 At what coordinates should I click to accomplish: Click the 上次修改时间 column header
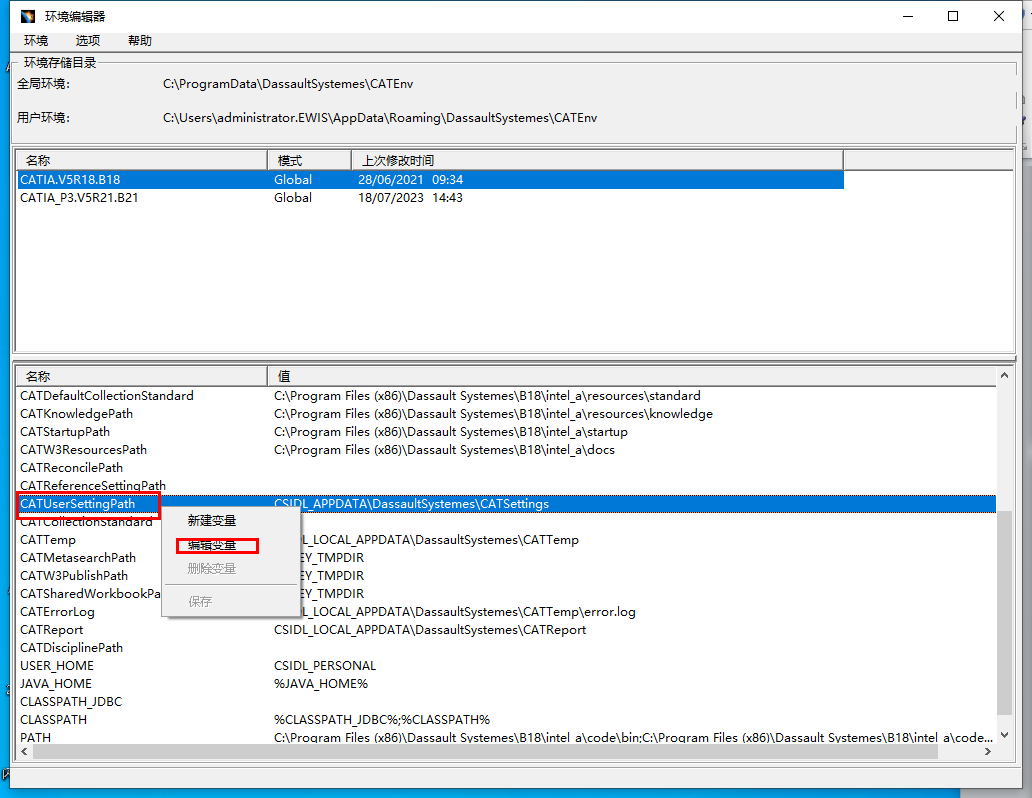click(598, 160)
